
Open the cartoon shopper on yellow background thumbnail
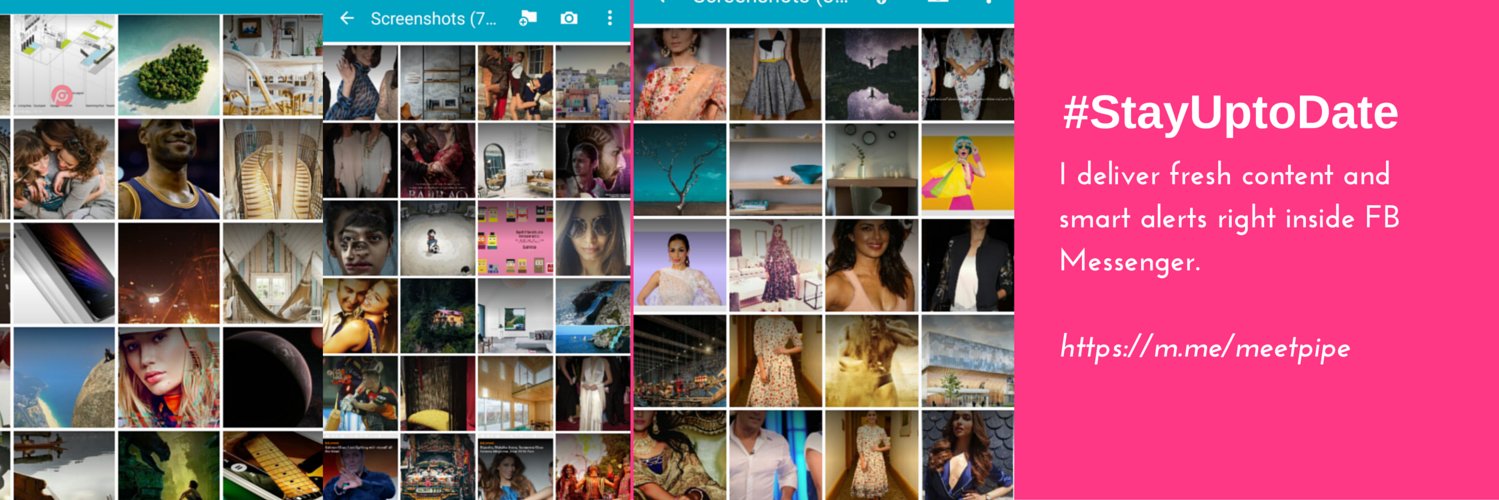pos(966,169)
